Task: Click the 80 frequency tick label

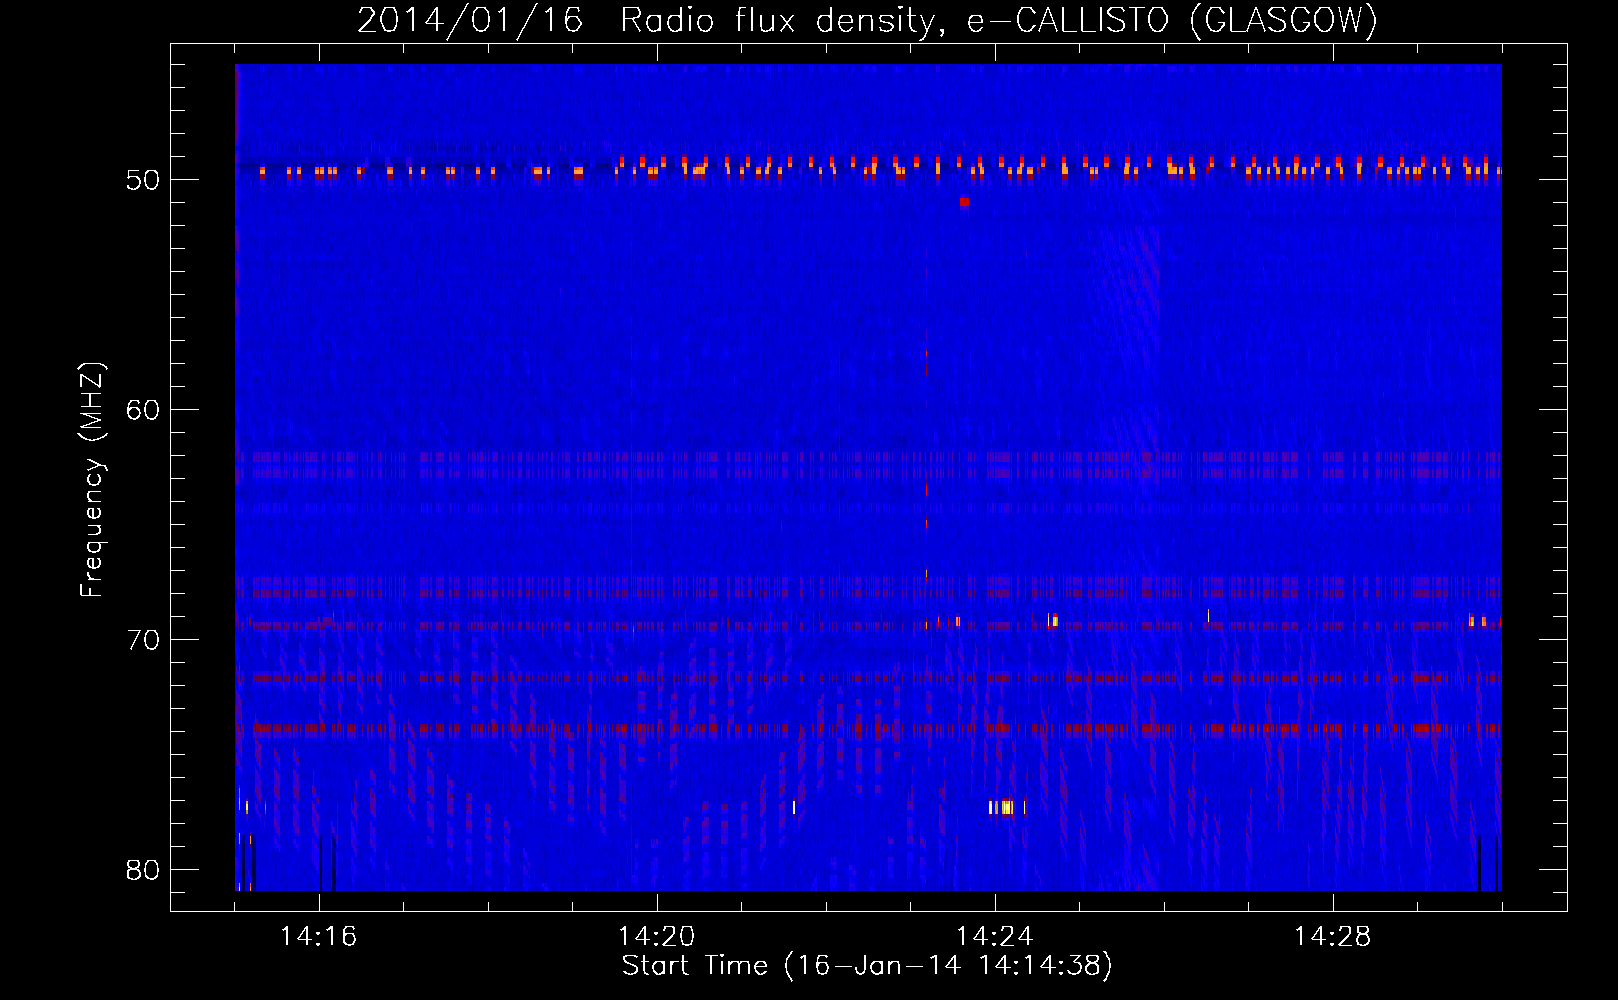Action: pyautogui.click(x=144, y=870)
